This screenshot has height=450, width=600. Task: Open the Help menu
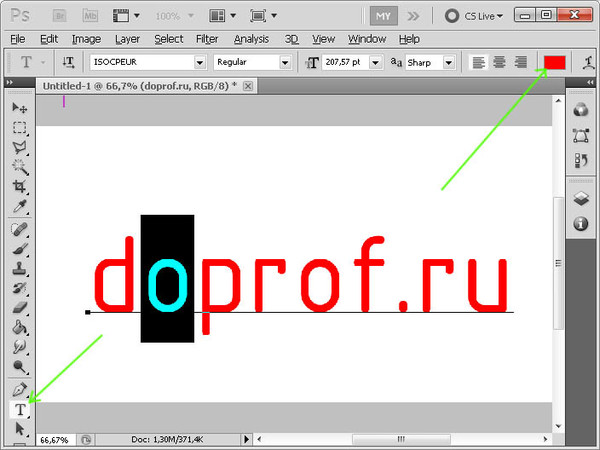pyautogui.click(x=409, y=39)
